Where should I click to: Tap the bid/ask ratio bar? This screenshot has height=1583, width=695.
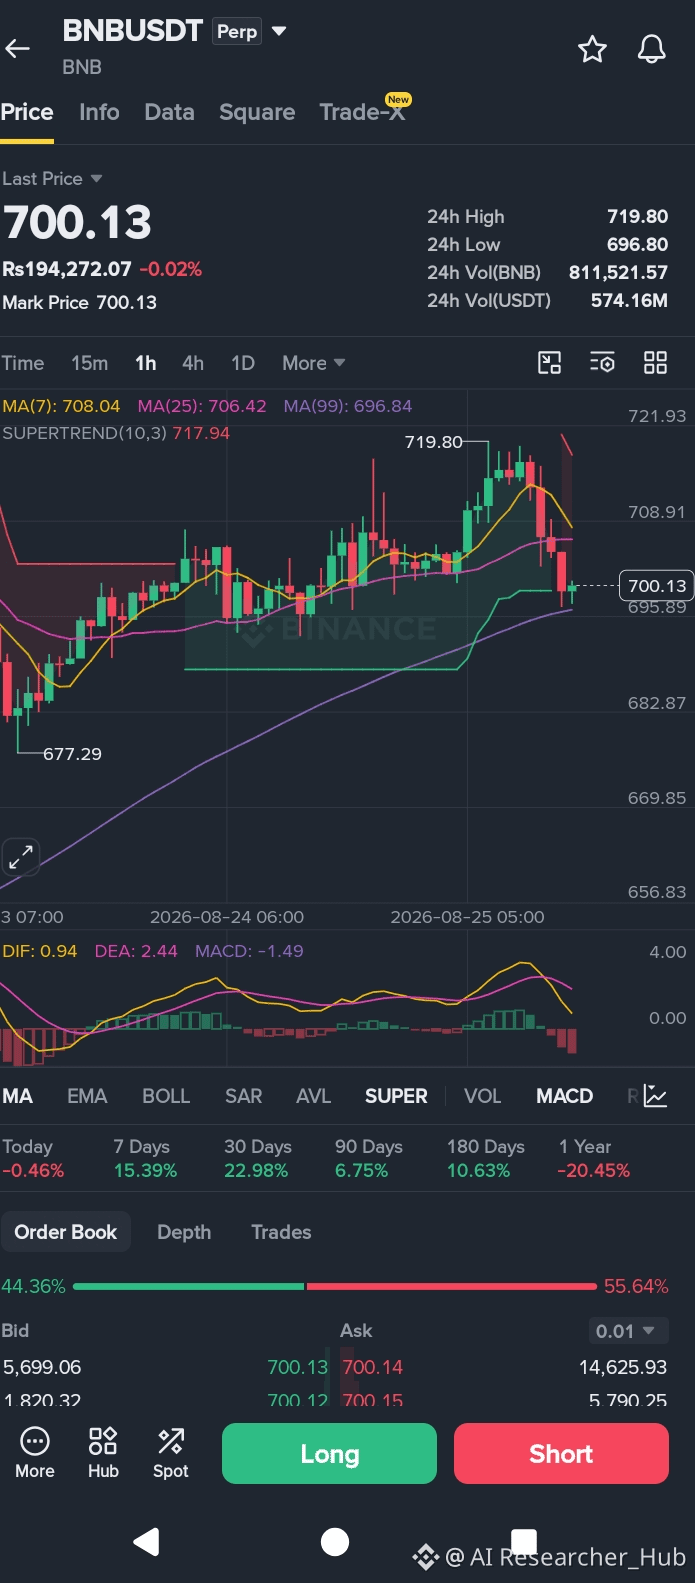coord(335,1286)
